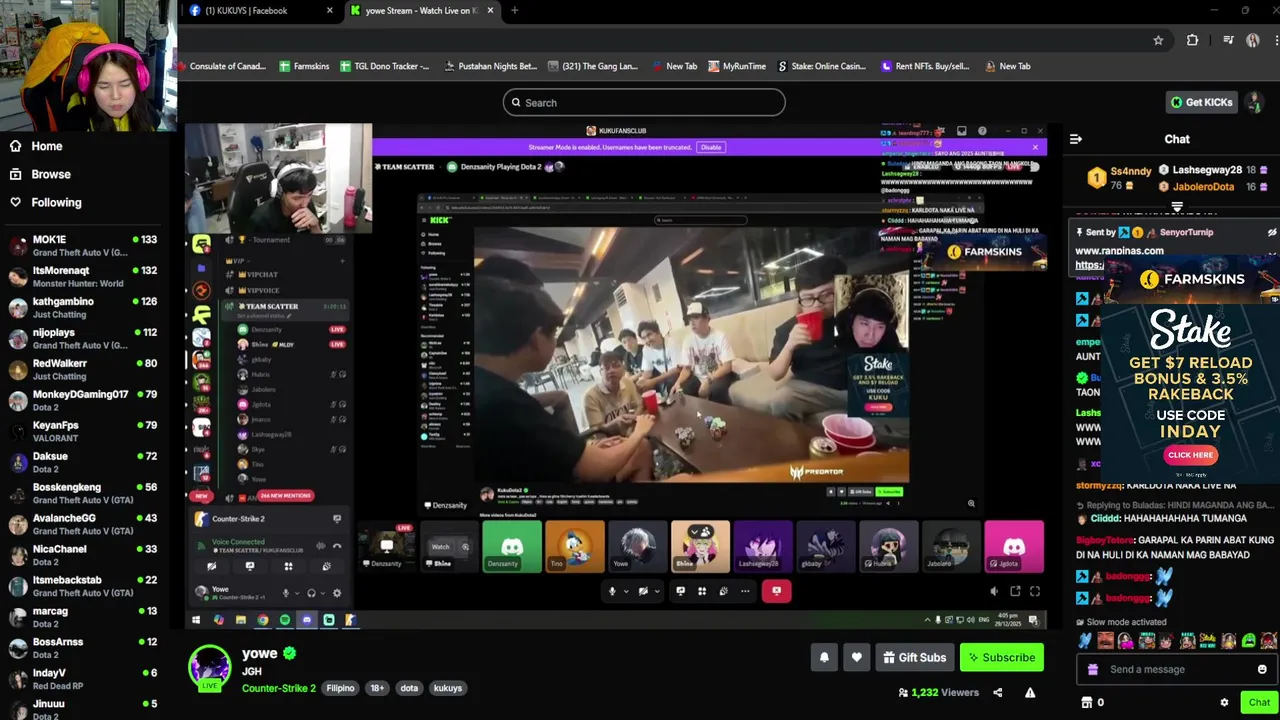The image size is (1280, 720).
Task: Click Discord disconnect red button
Action: [776, 591]
